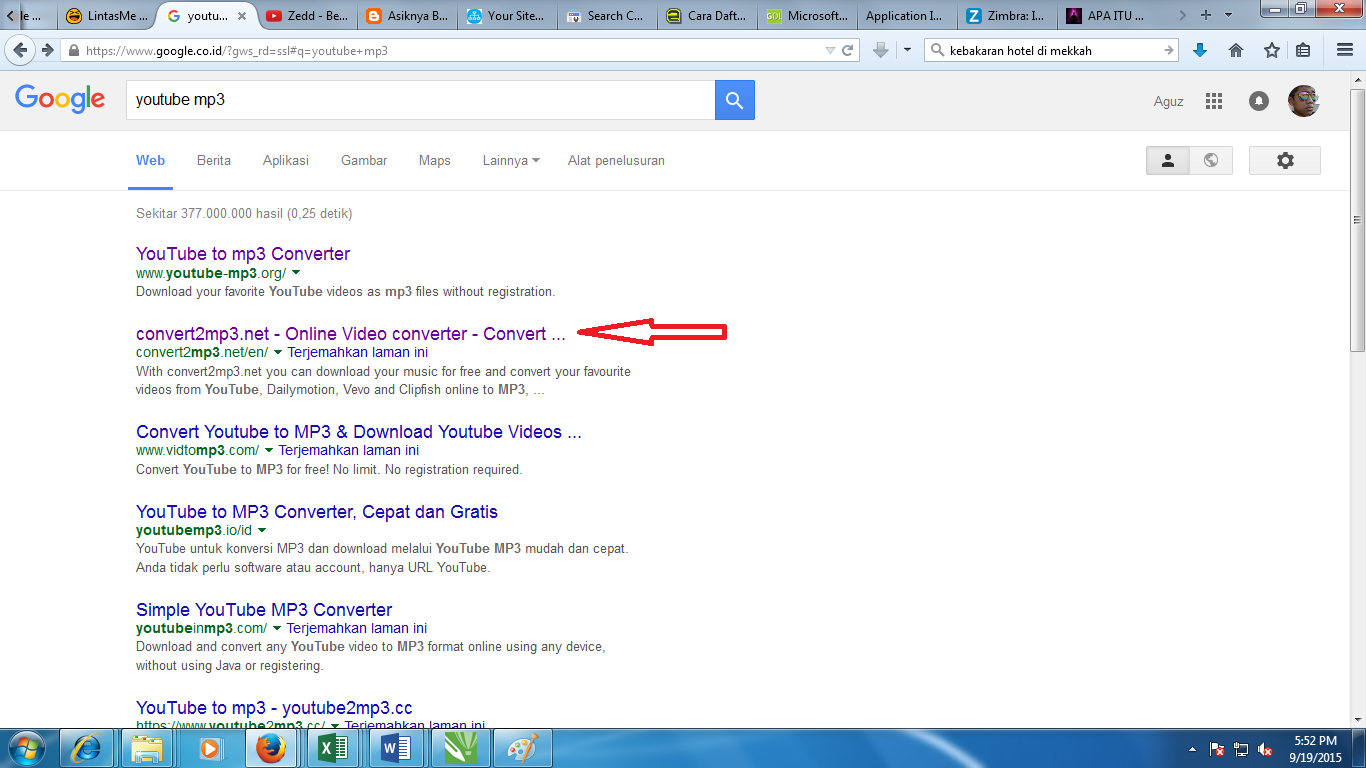Viewport: 1366px width, 768px height.
Task: Close the current Google search tab
Action: [x=241, y=16]
